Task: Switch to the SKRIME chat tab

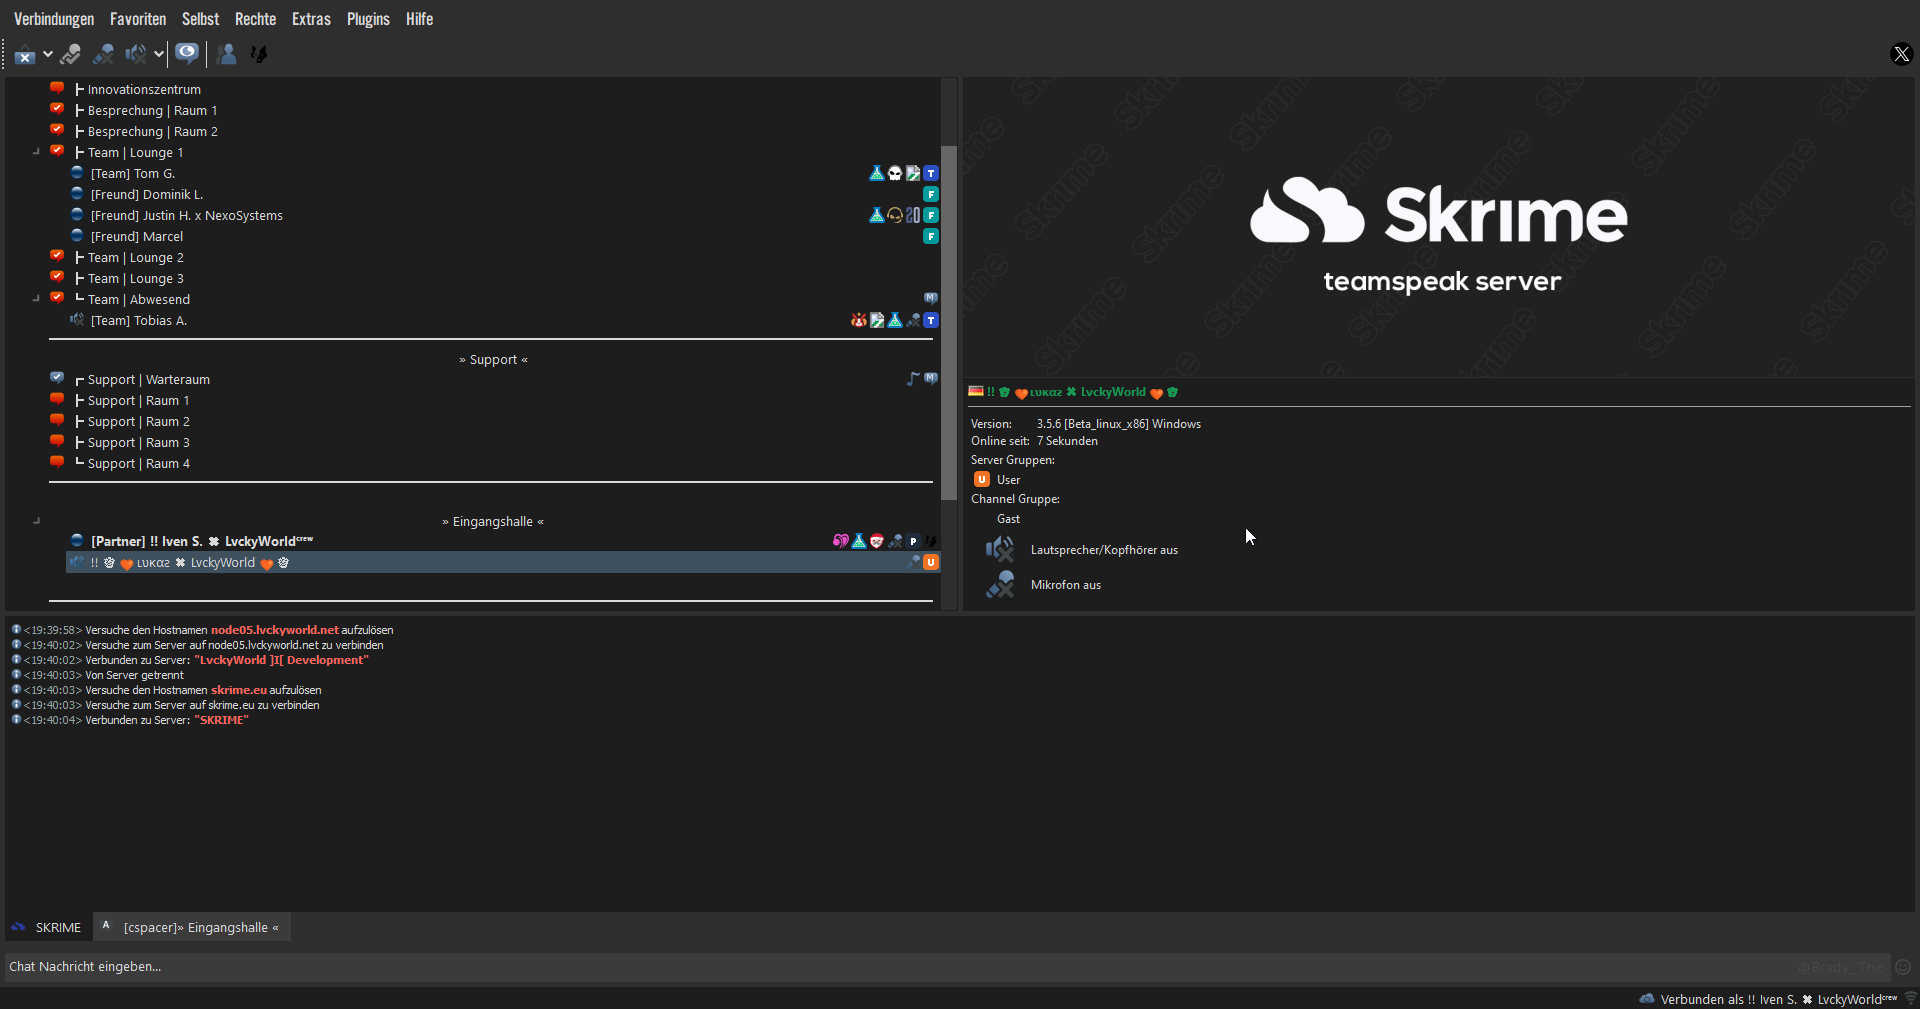Action: [48, 927]
